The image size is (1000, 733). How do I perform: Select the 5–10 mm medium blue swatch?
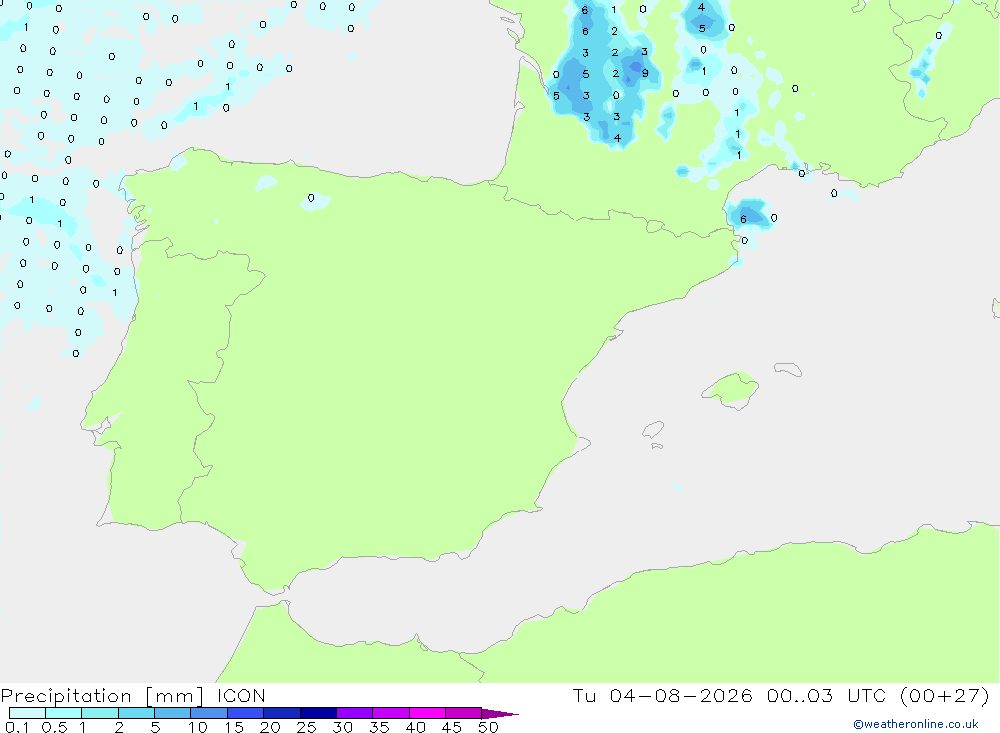point(172,713)
